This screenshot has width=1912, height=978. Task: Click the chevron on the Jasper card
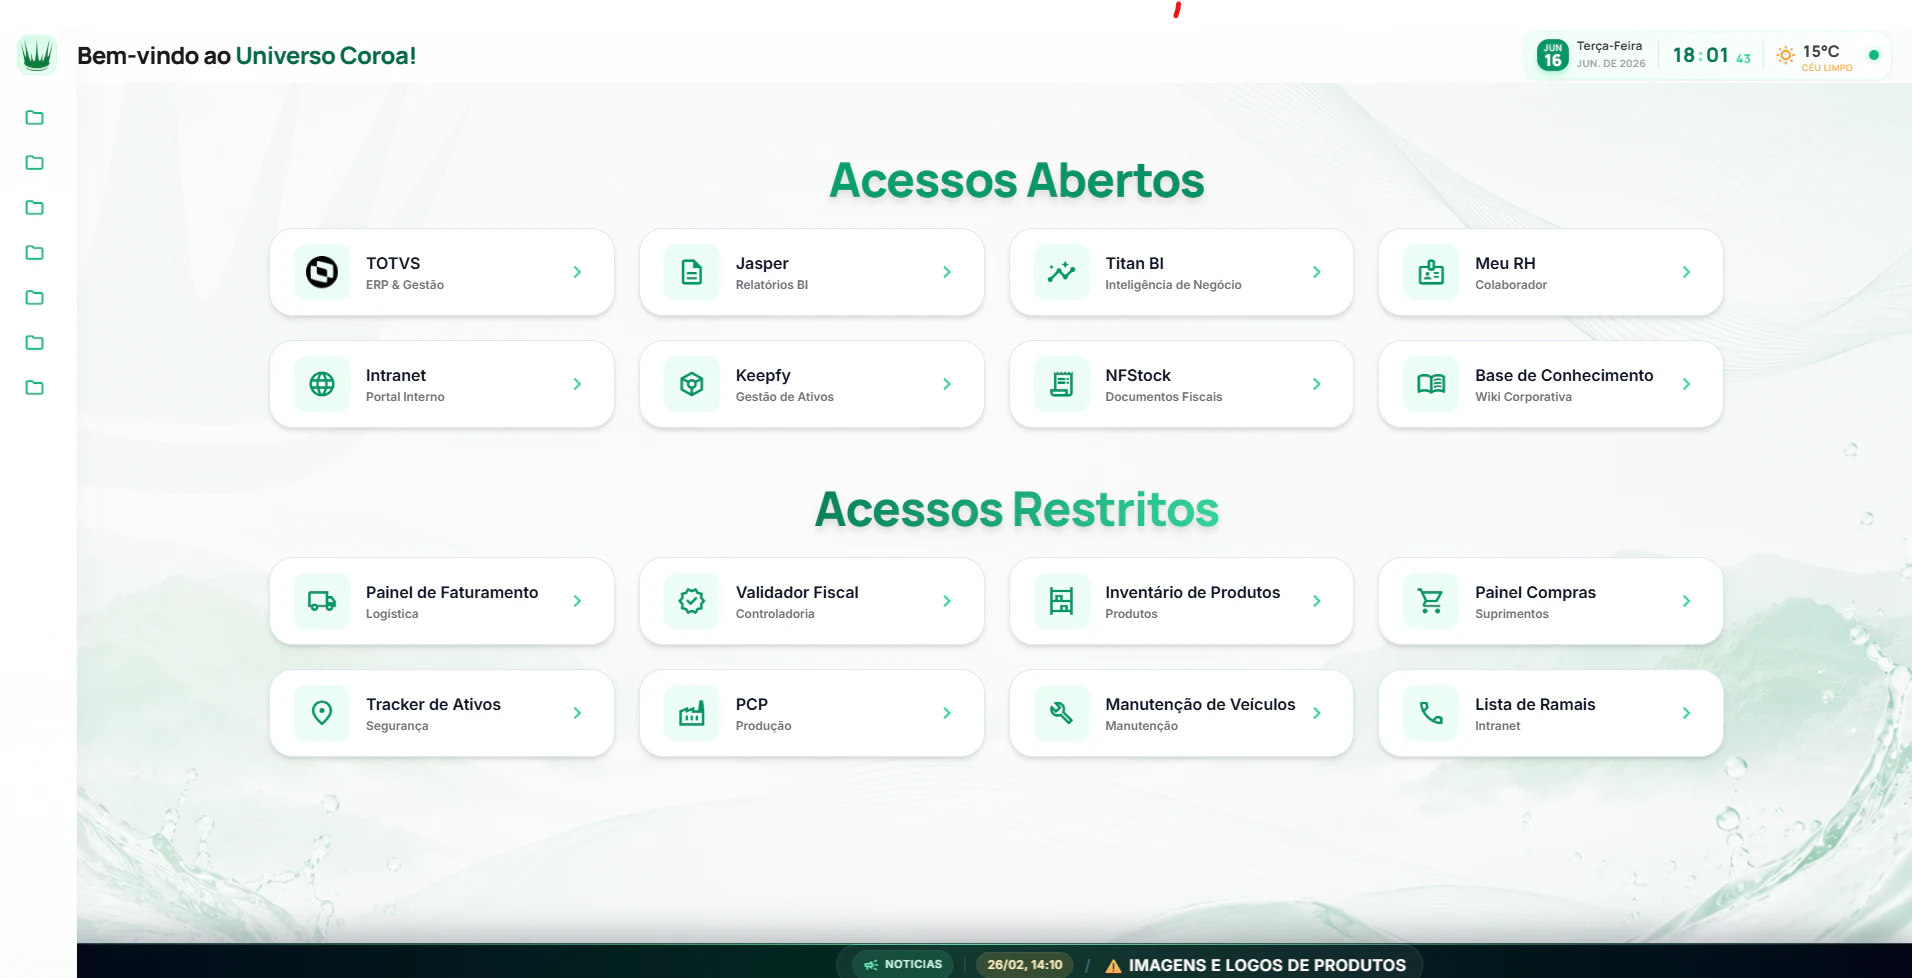pyautogui.click(x=947, y=272)
